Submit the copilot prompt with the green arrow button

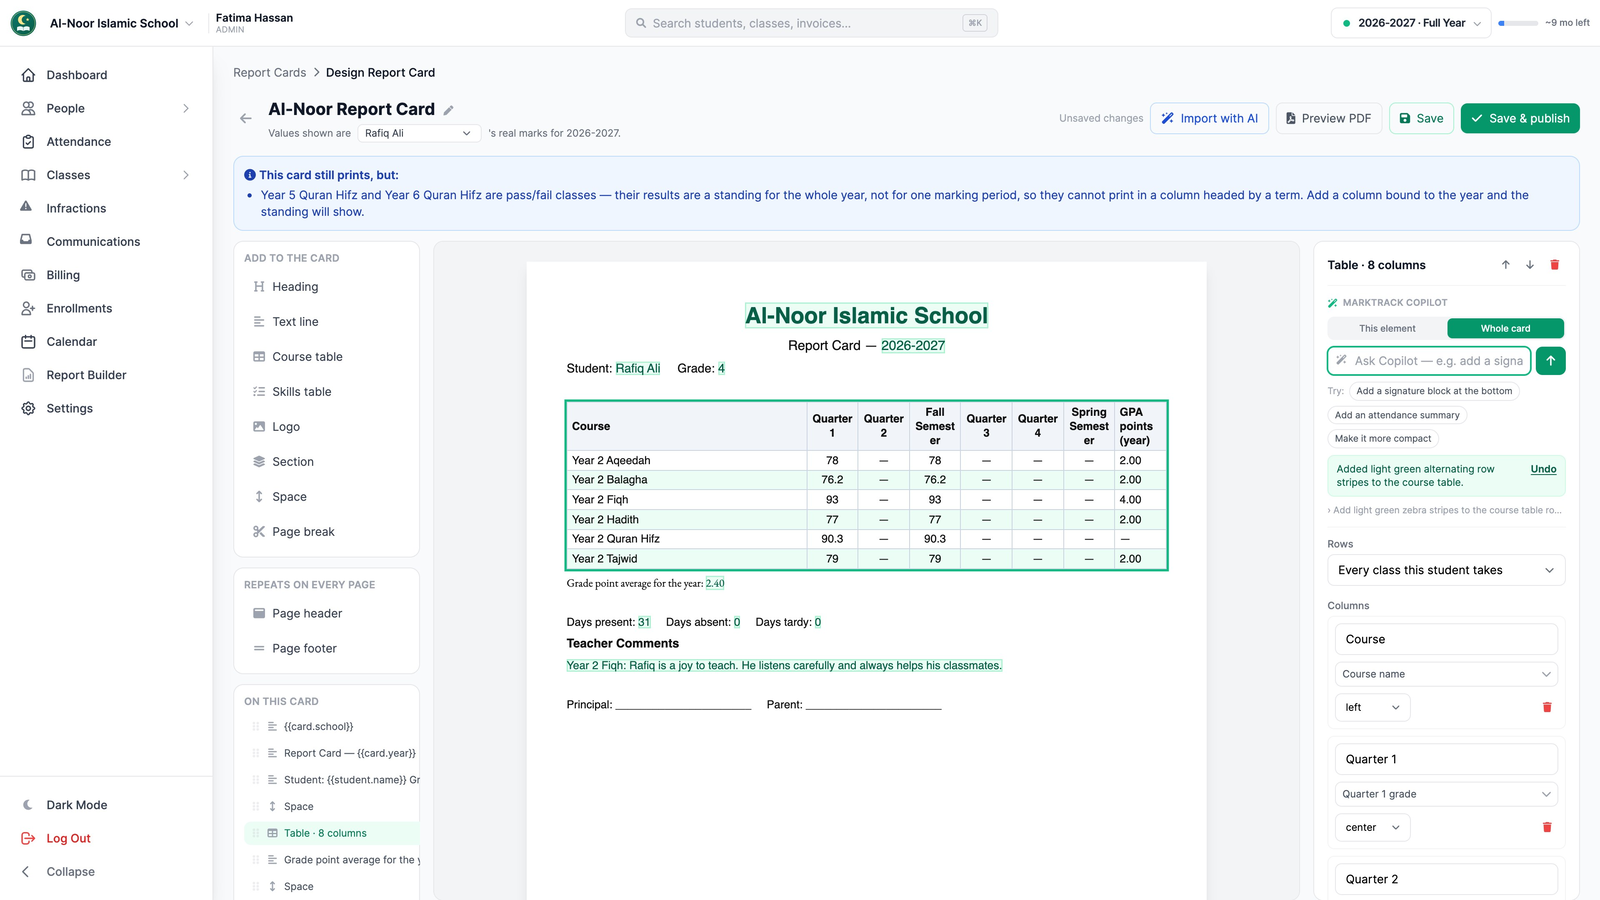[x=1550, y=361]
